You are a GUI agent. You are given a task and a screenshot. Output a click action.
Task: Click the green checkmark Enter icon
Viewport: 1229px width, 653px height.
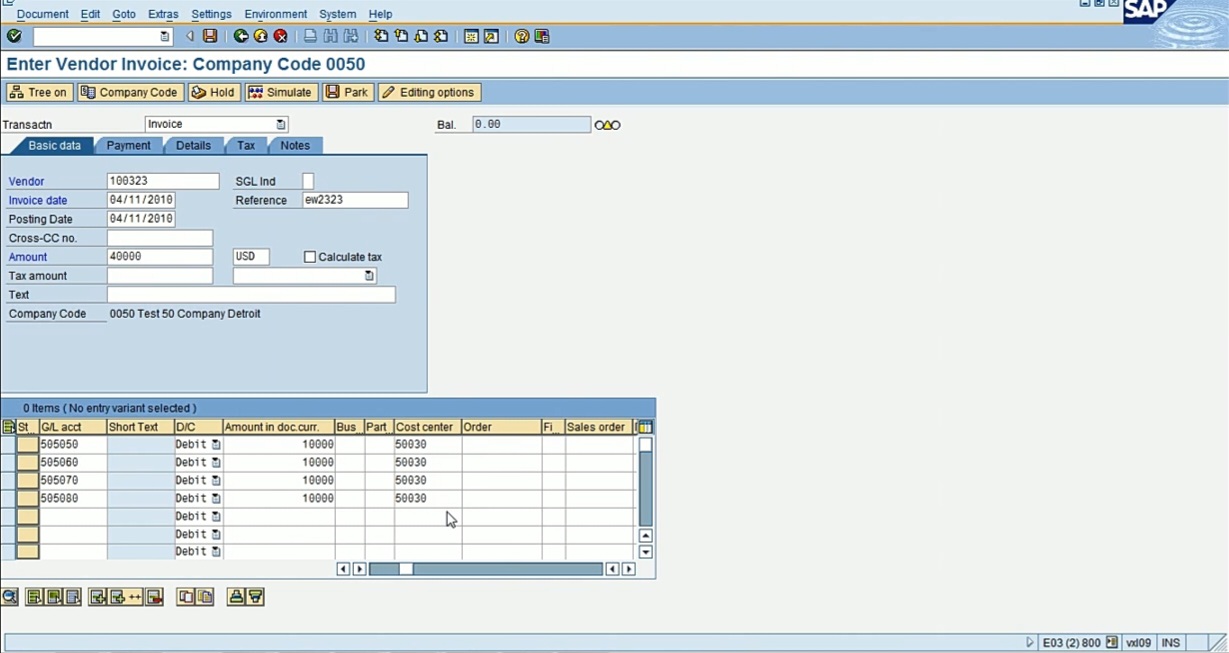pos(13,36)
